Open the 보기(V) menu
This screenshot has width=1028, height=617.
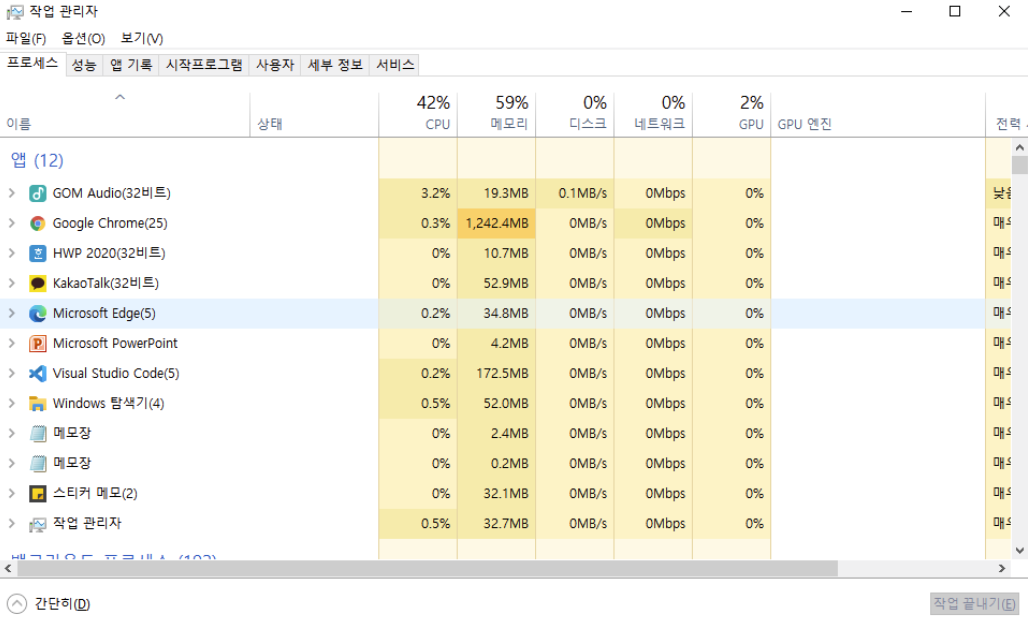[142, 39]
